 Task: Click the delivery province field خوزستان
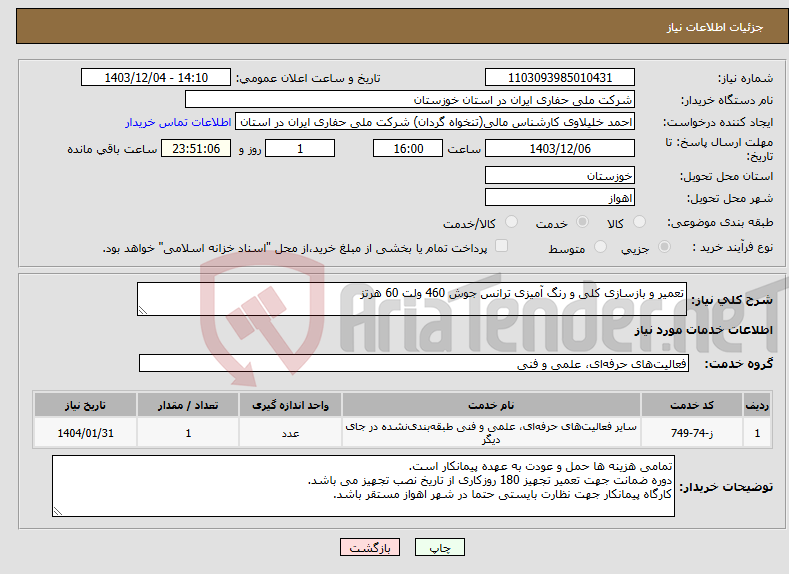(560, 176)
